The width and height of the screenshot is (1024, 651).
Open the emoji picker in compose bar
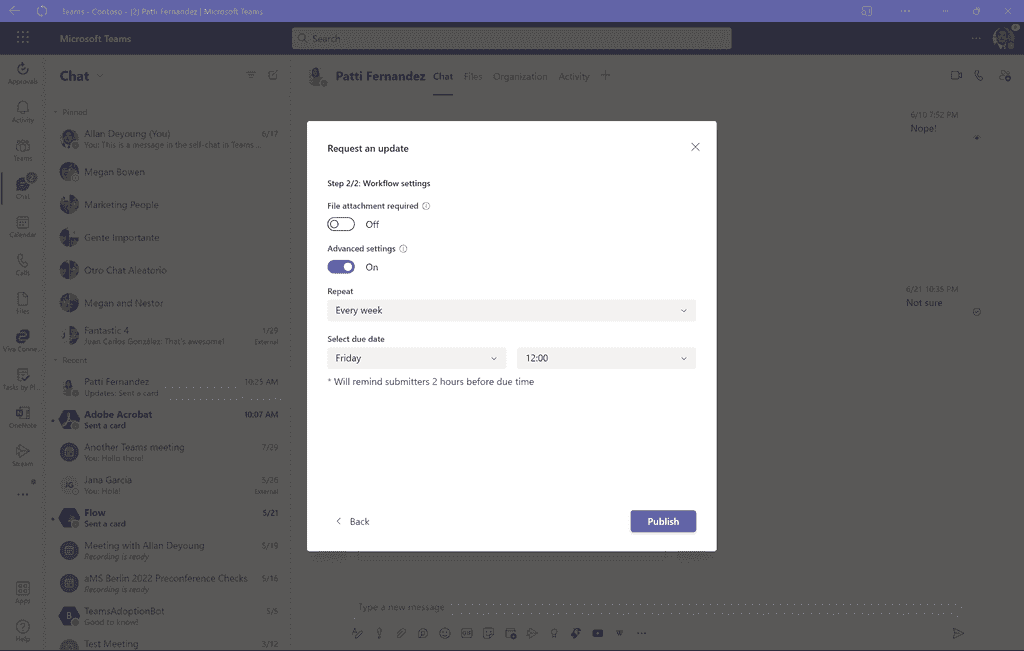tap(445, 633)
